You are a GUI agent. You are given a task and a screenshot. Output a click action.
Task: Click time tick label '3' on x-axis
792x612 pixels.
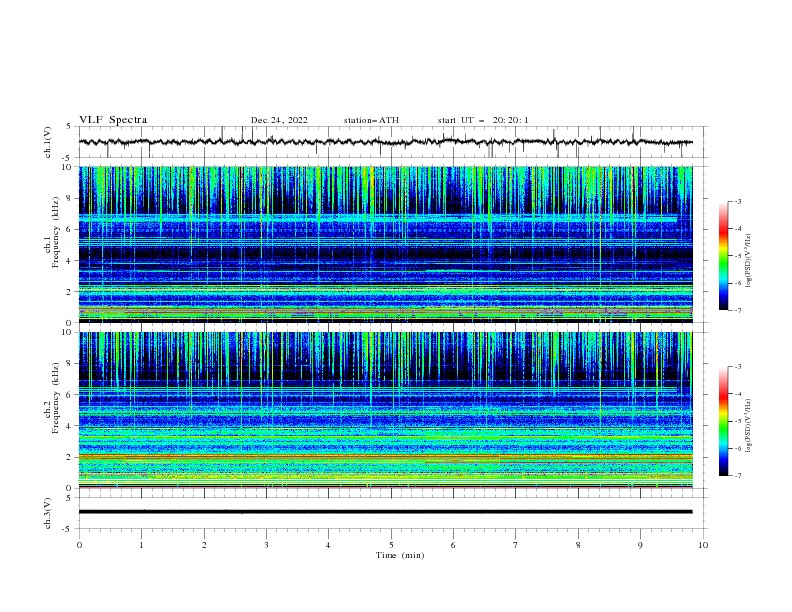pyautogui.click(x=266, y=545)
